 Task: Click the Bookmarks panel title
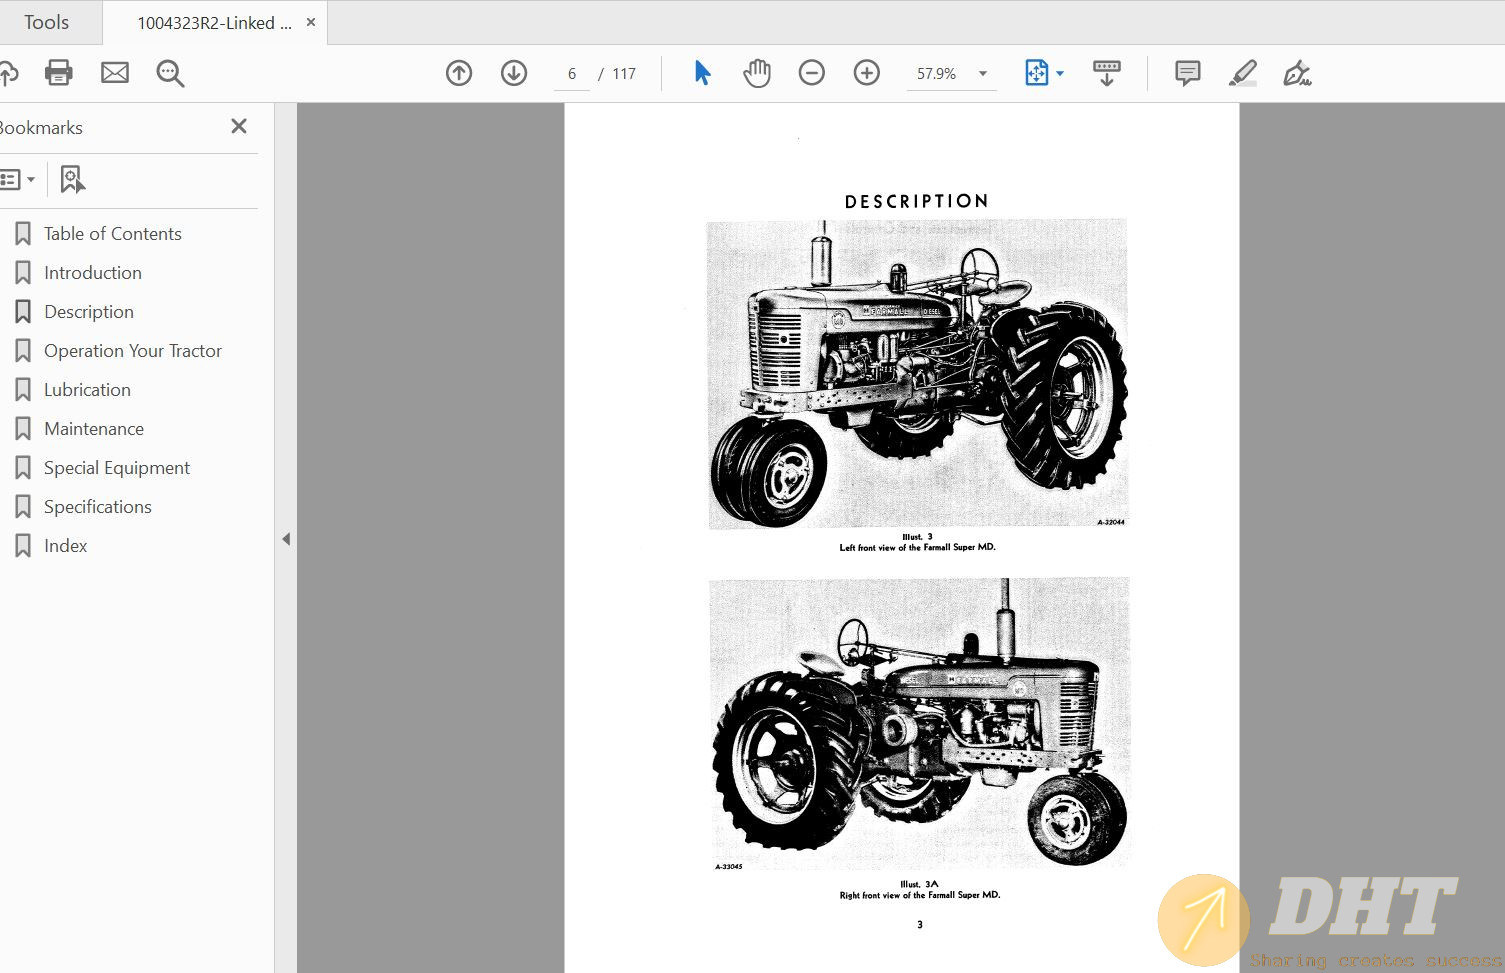tap(40, 128)
